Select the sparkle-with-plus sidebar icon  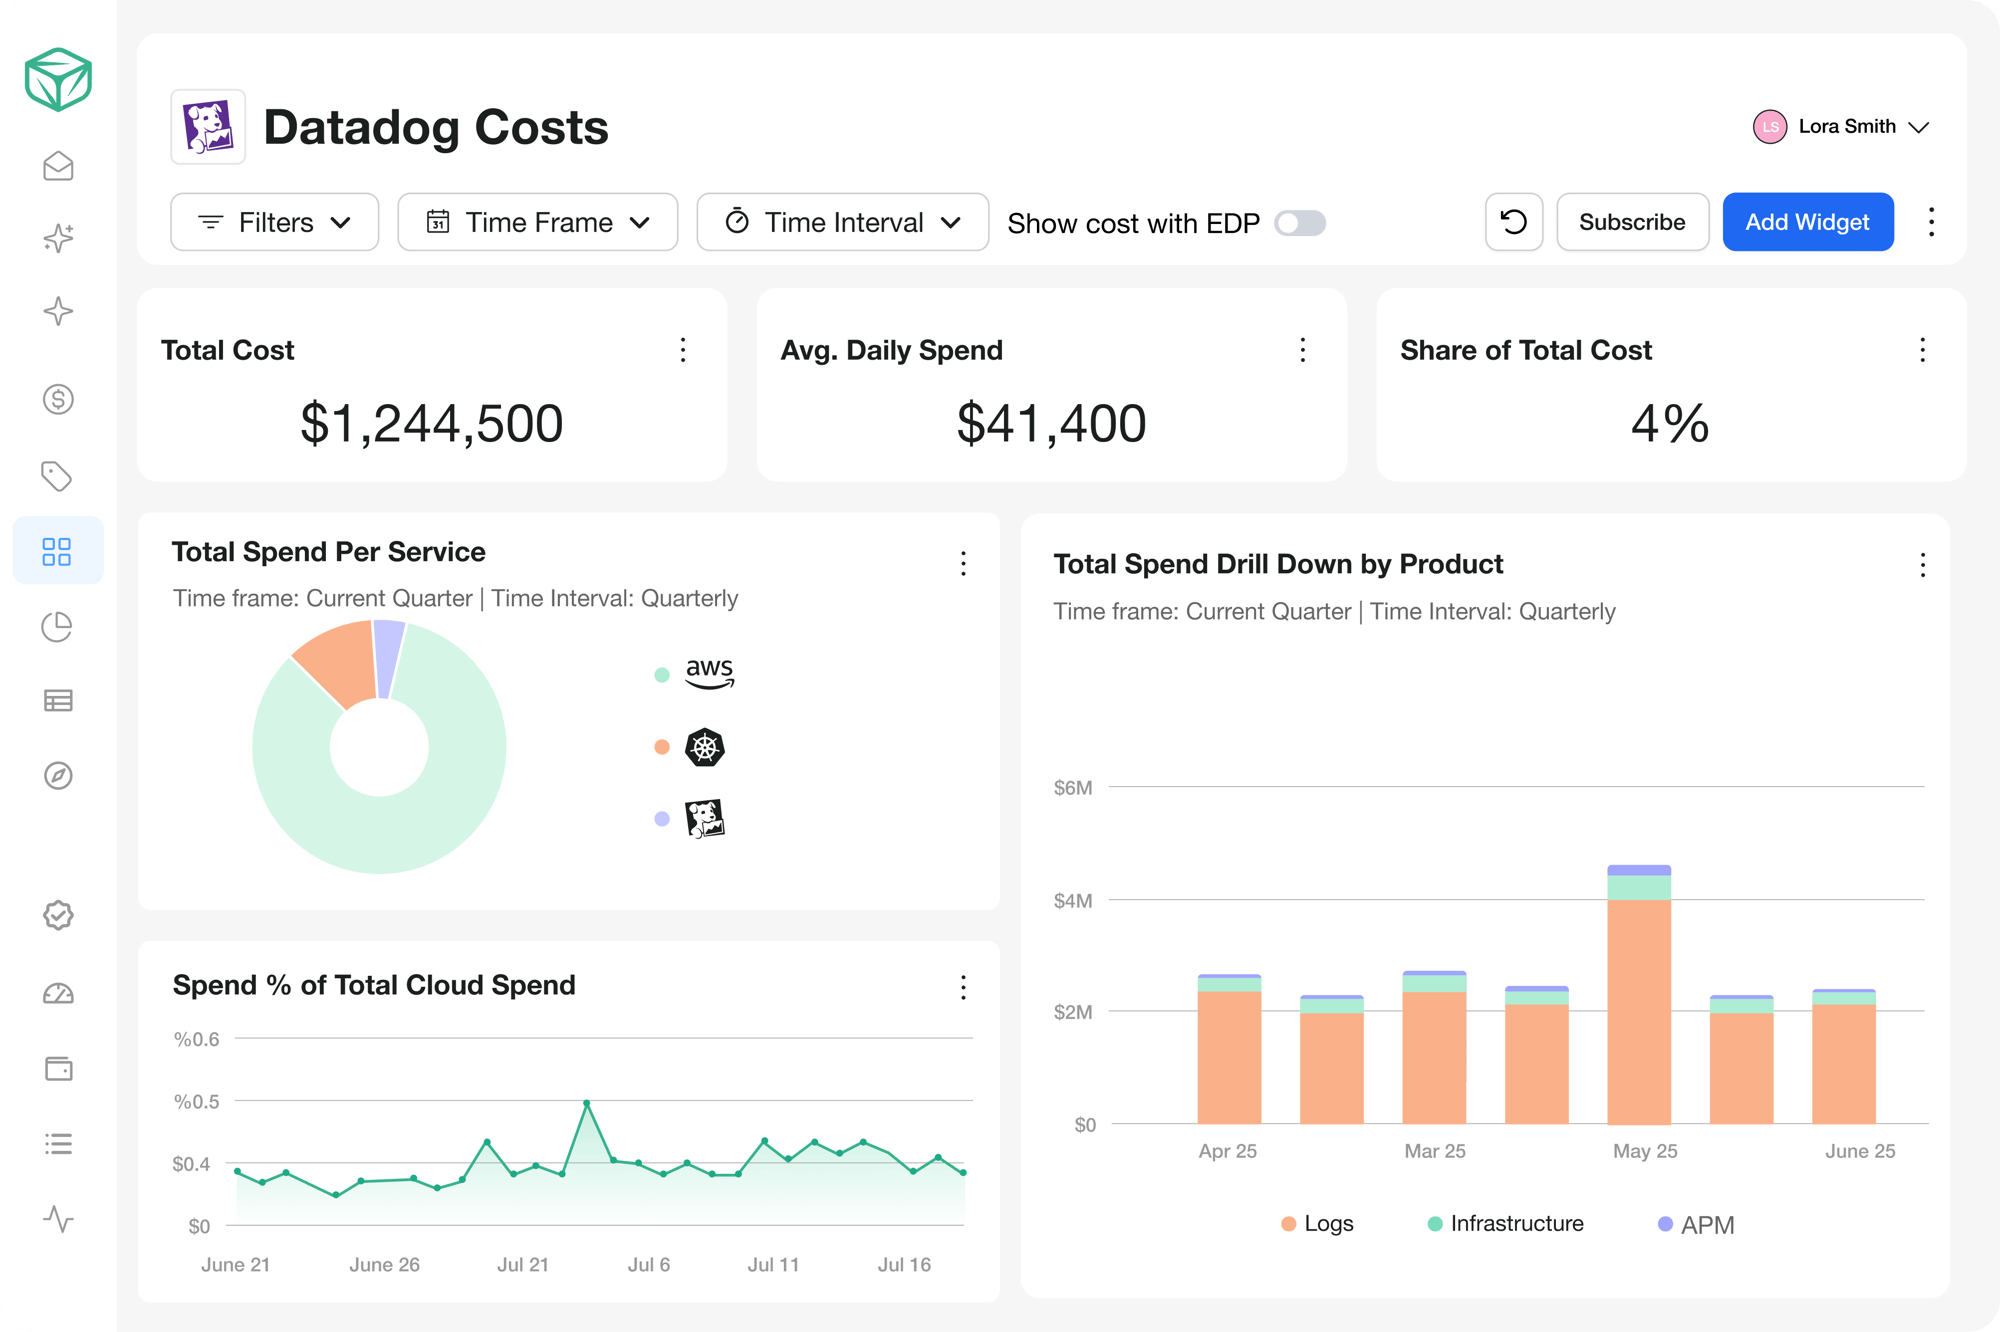click(58, 238)
